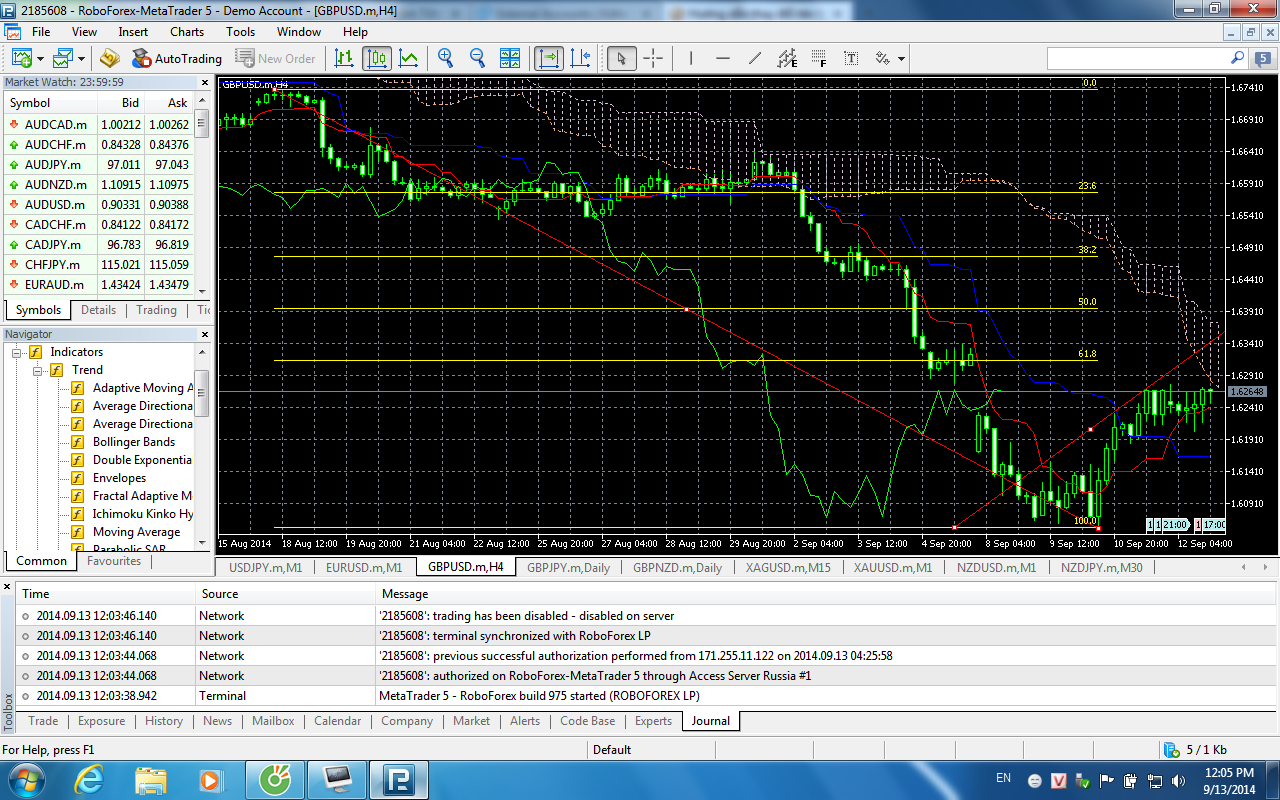Select the EURAUD.m symbol row
The width and height of the screenshot is (1280, 800).
coord(98,284)
